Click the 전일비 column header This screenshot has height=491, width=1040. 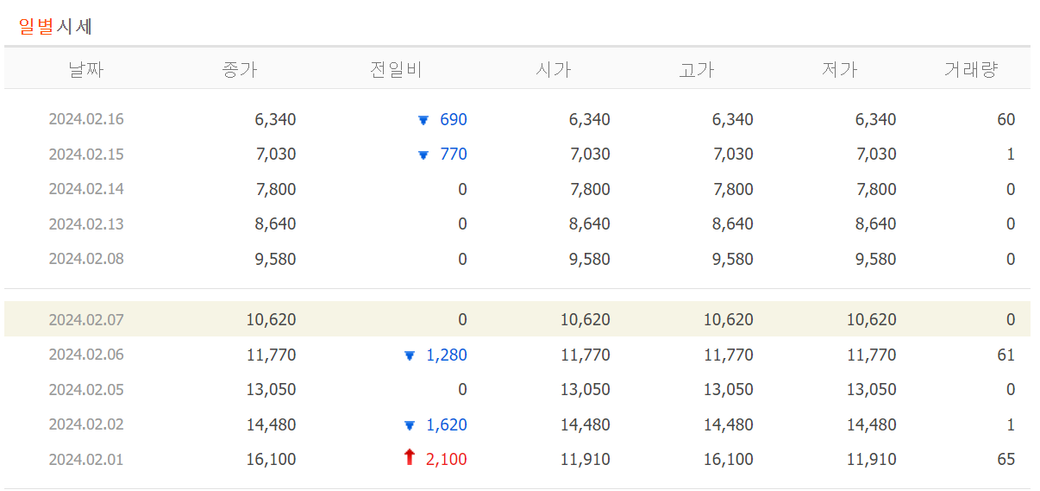(396, 70)
